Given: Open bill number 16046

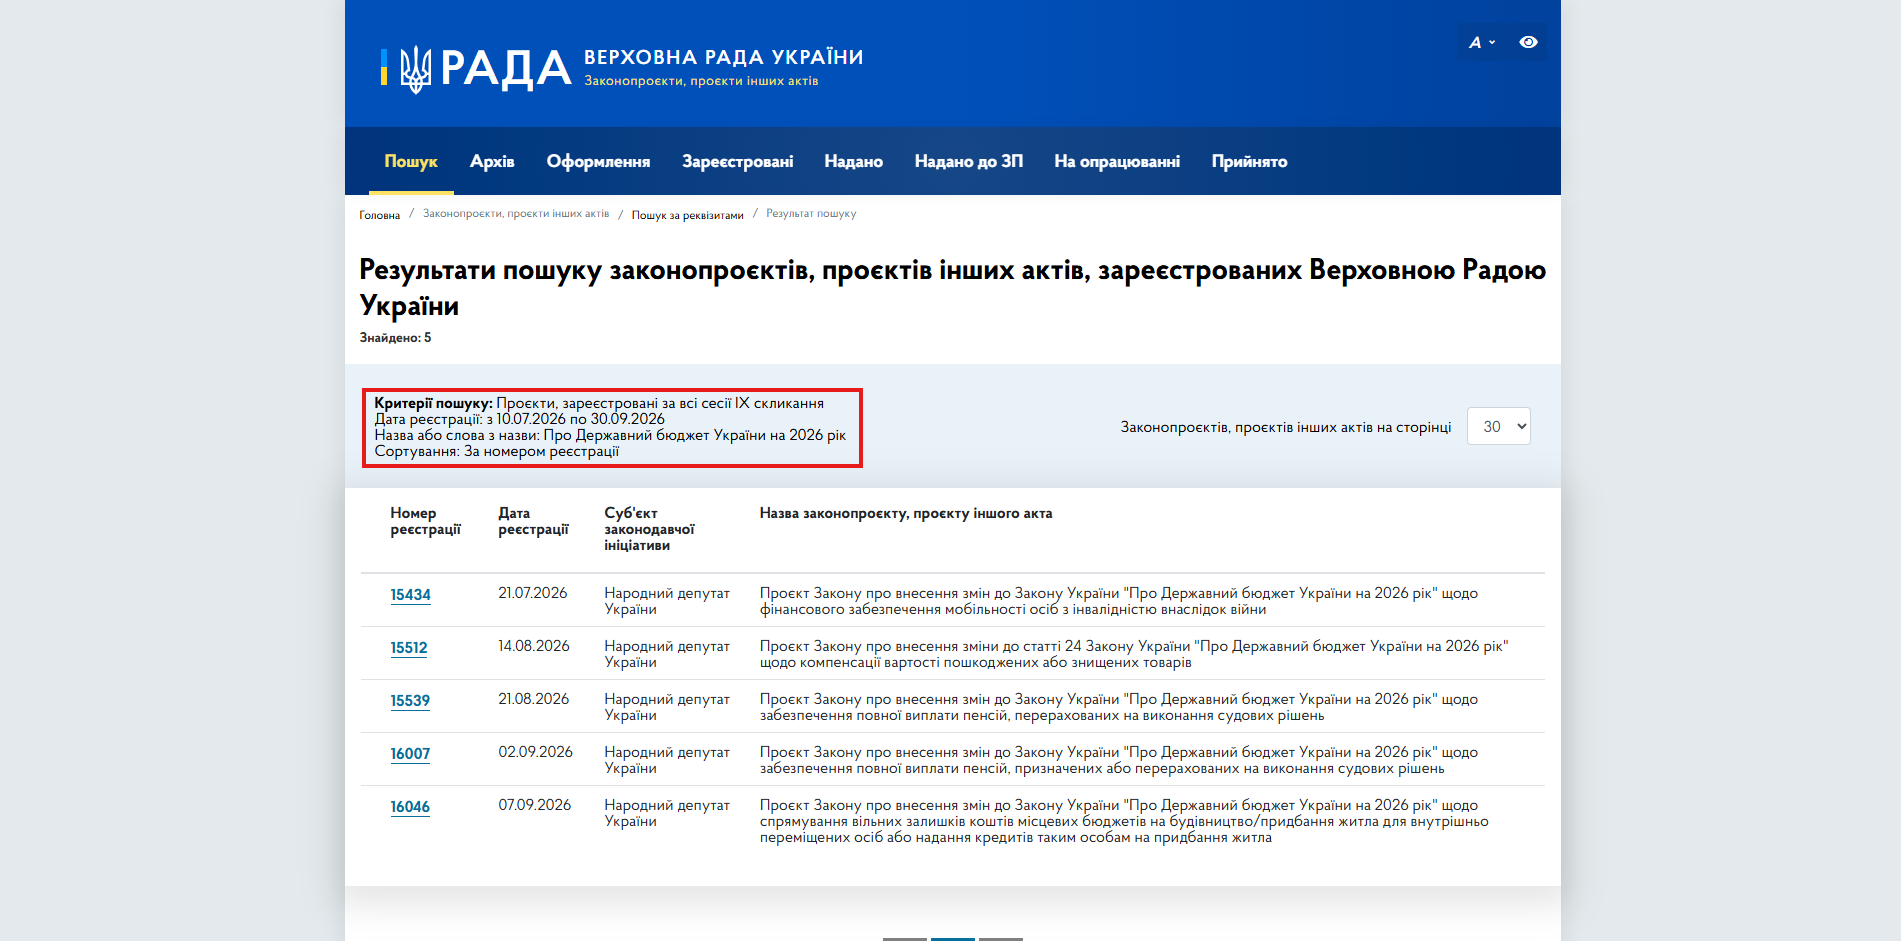Looking at the screenshot, I should pos(410,807).
